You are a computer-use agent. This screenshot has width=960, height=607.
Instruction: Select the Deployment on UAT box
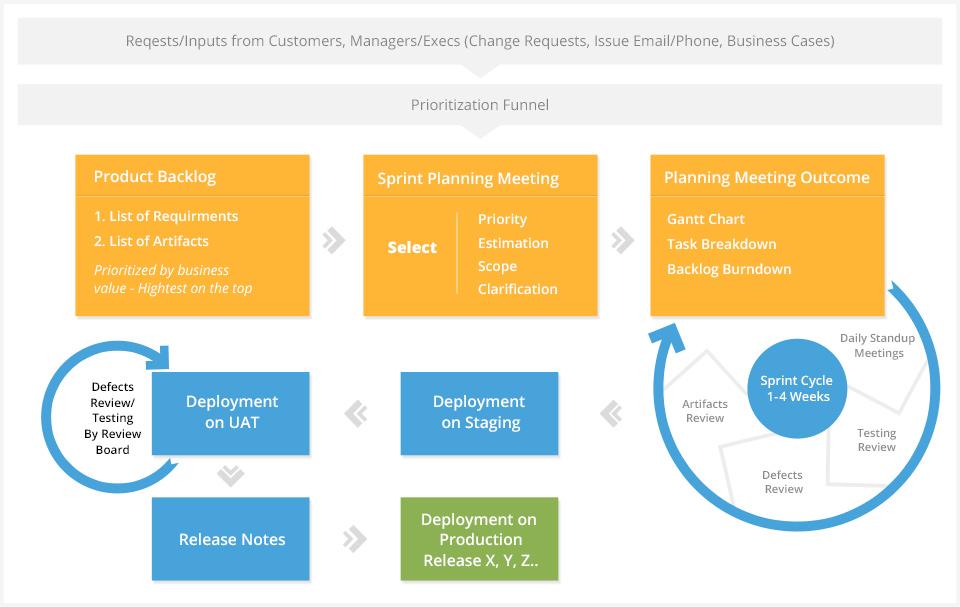coord(231,413)
